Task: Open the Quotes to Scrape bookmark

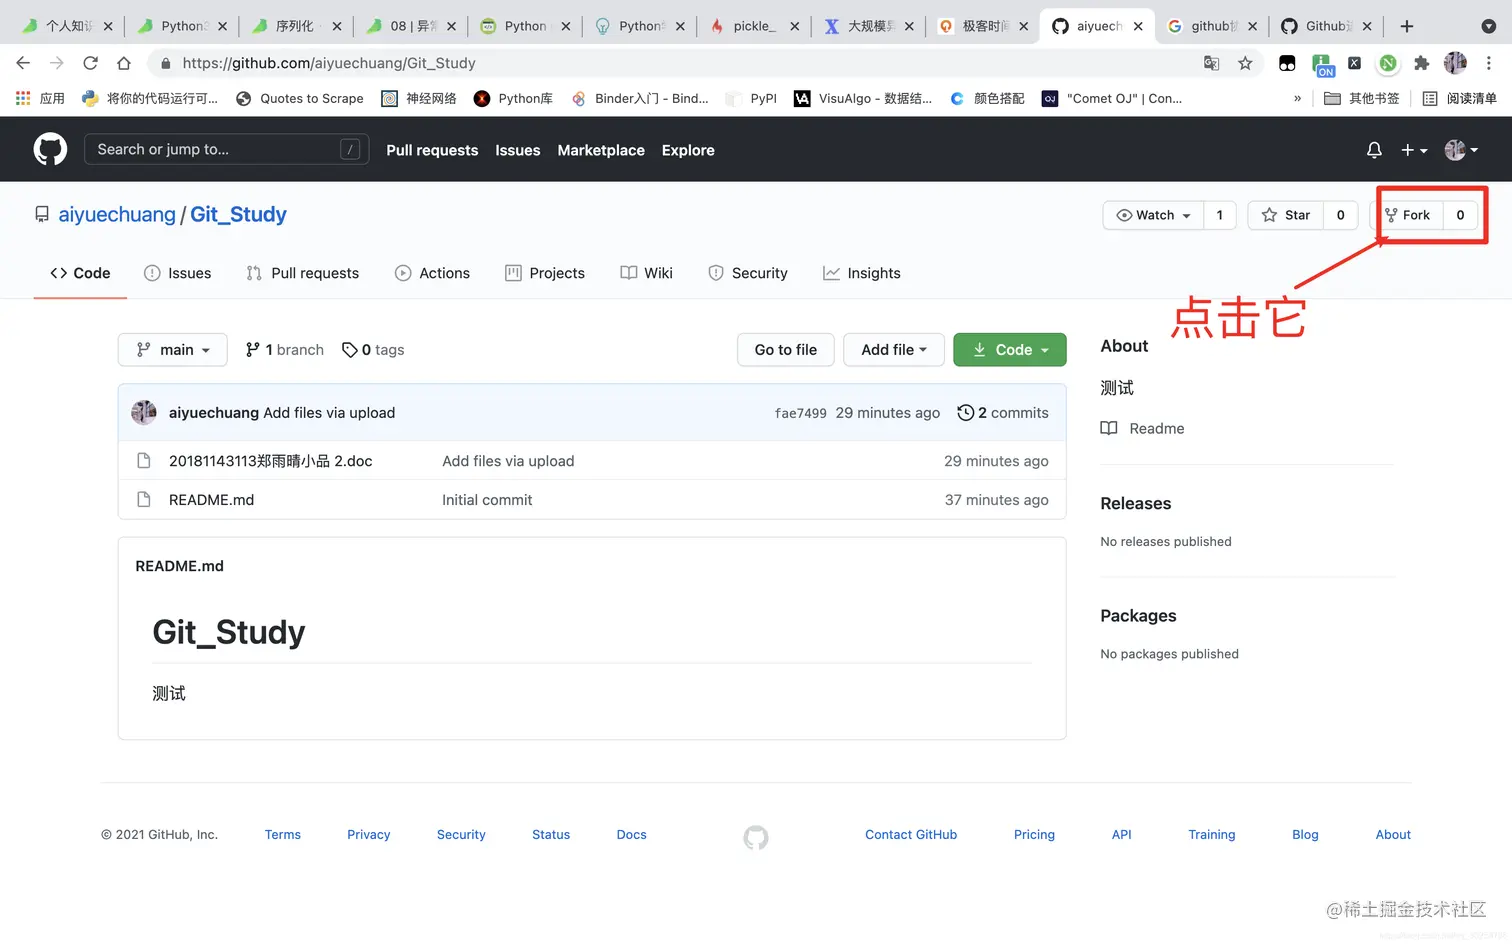Action: click(300, 98)
